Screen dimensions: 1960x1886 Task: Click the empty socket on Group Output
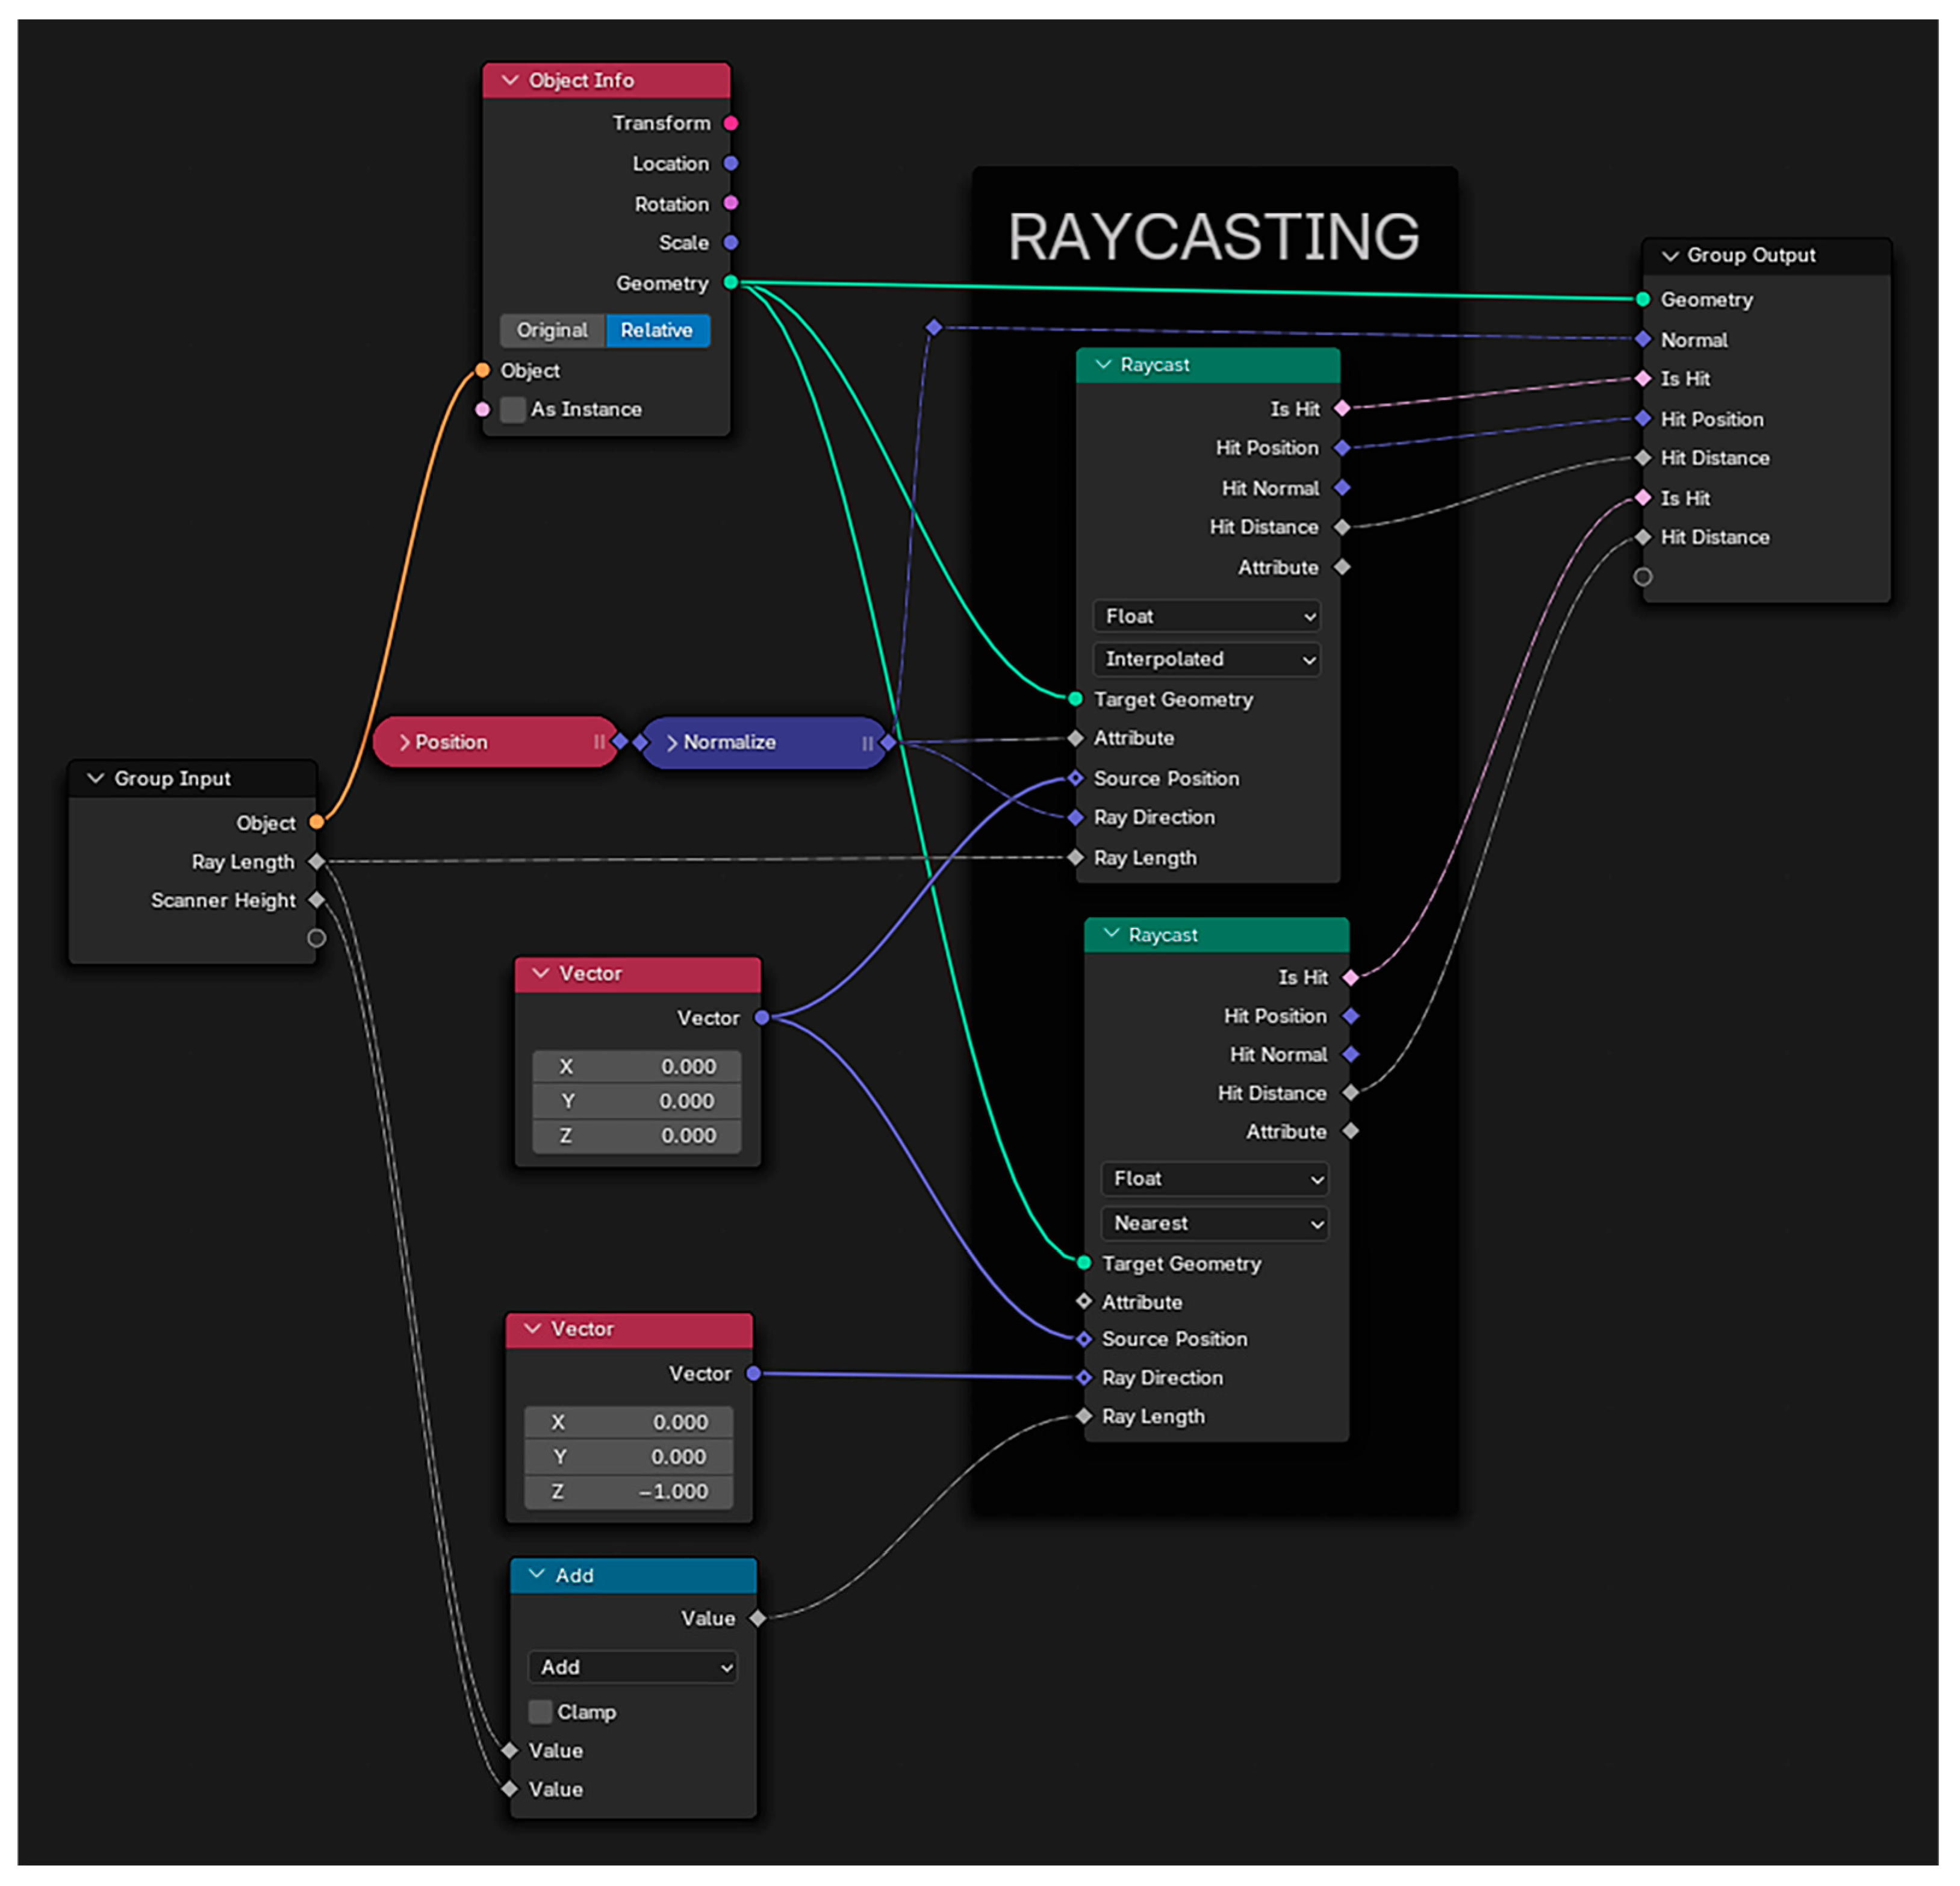(x=1642, y=577)
